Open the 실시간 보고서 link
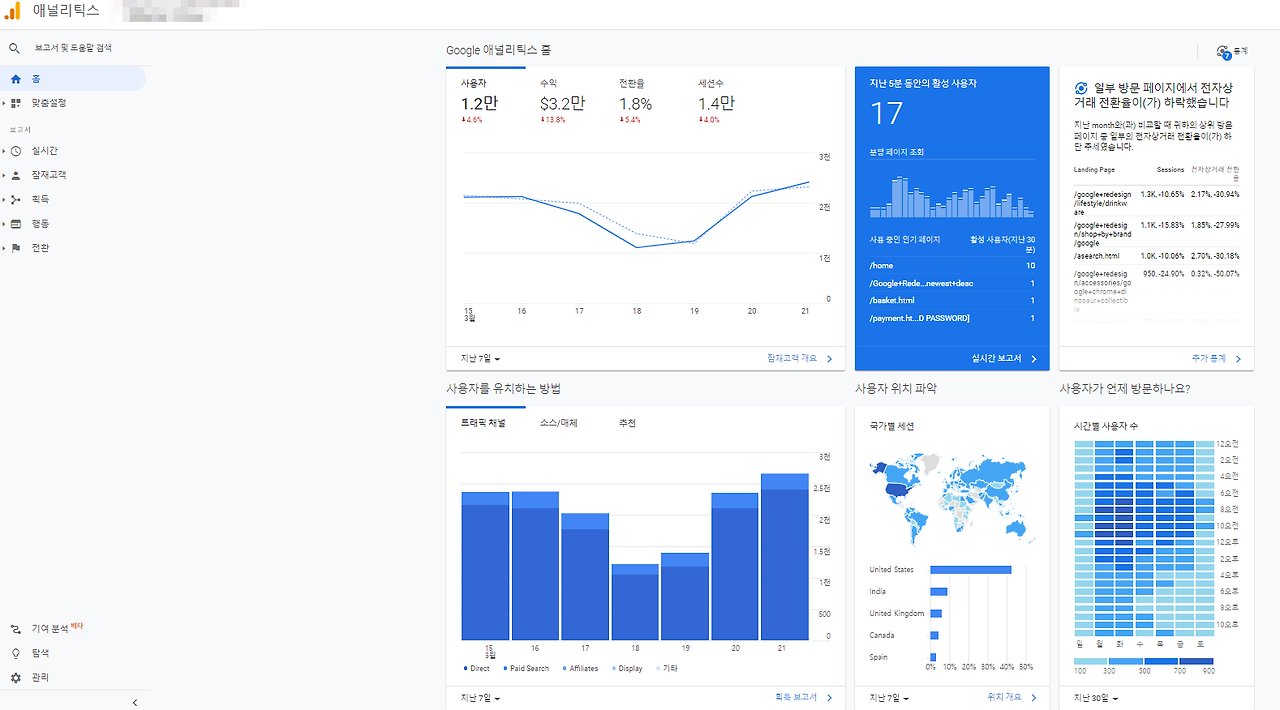Screen dimensions: 1280x710 pyautogui.click(x=1003, y=359)
